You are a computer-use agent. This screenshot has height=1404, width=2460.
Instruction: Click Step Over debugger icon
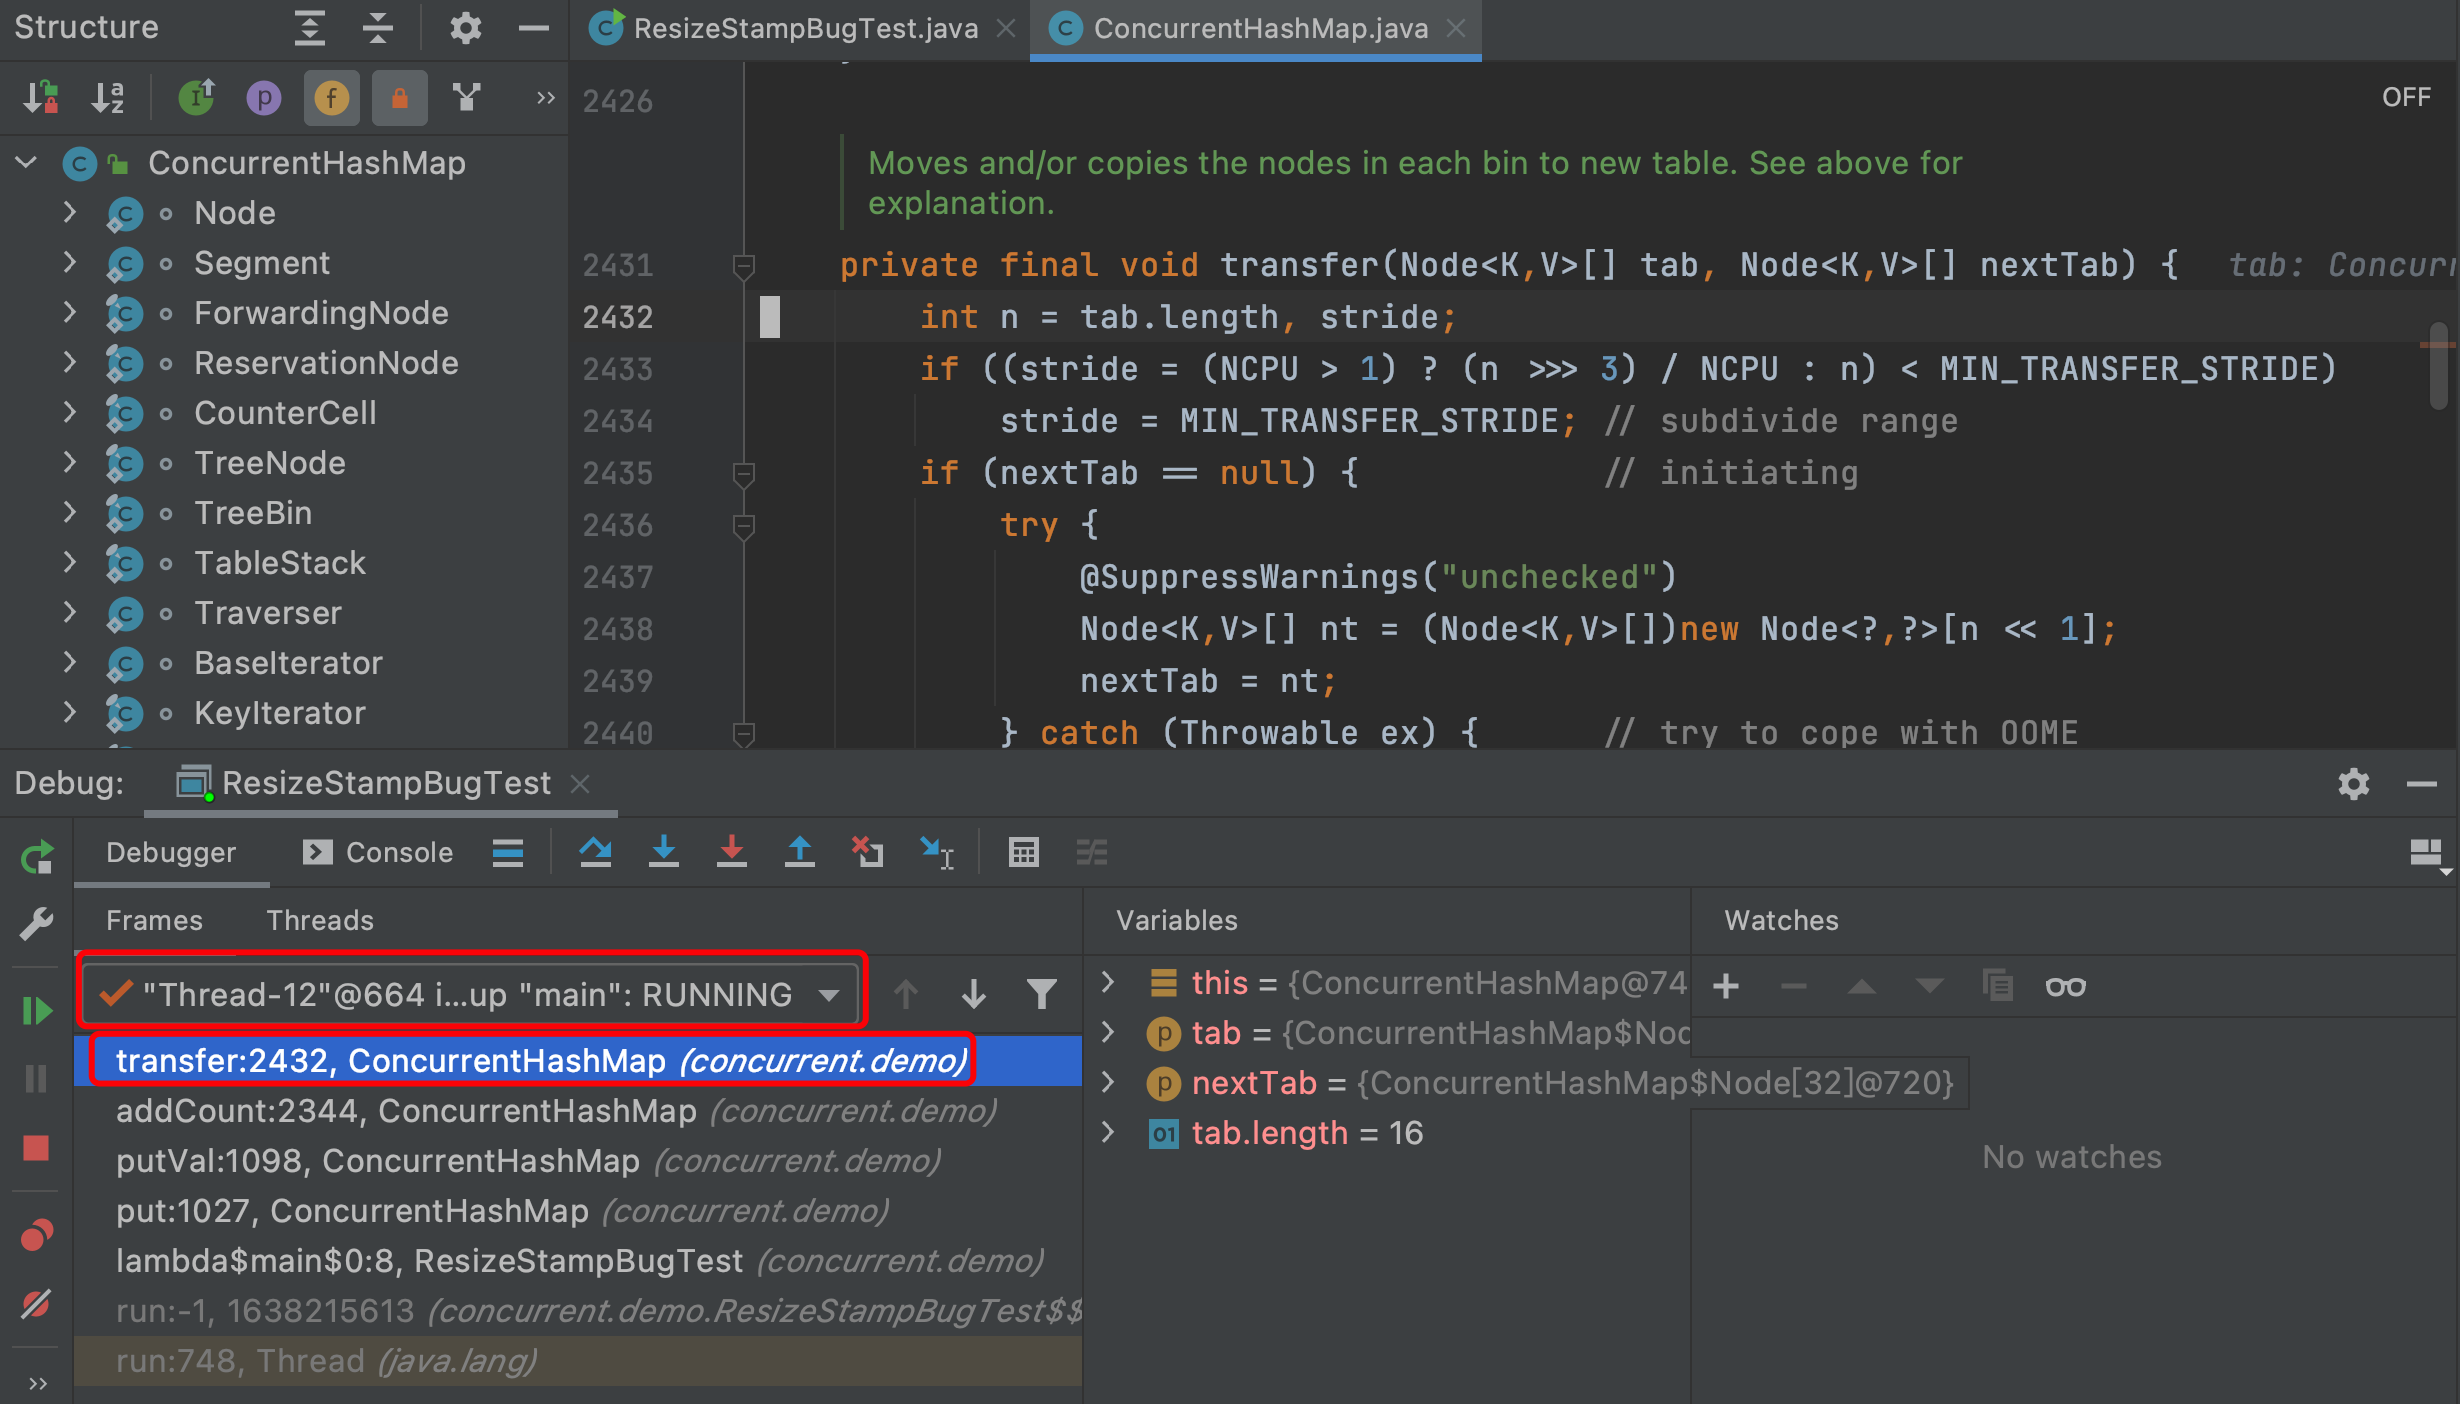(596, 852)
